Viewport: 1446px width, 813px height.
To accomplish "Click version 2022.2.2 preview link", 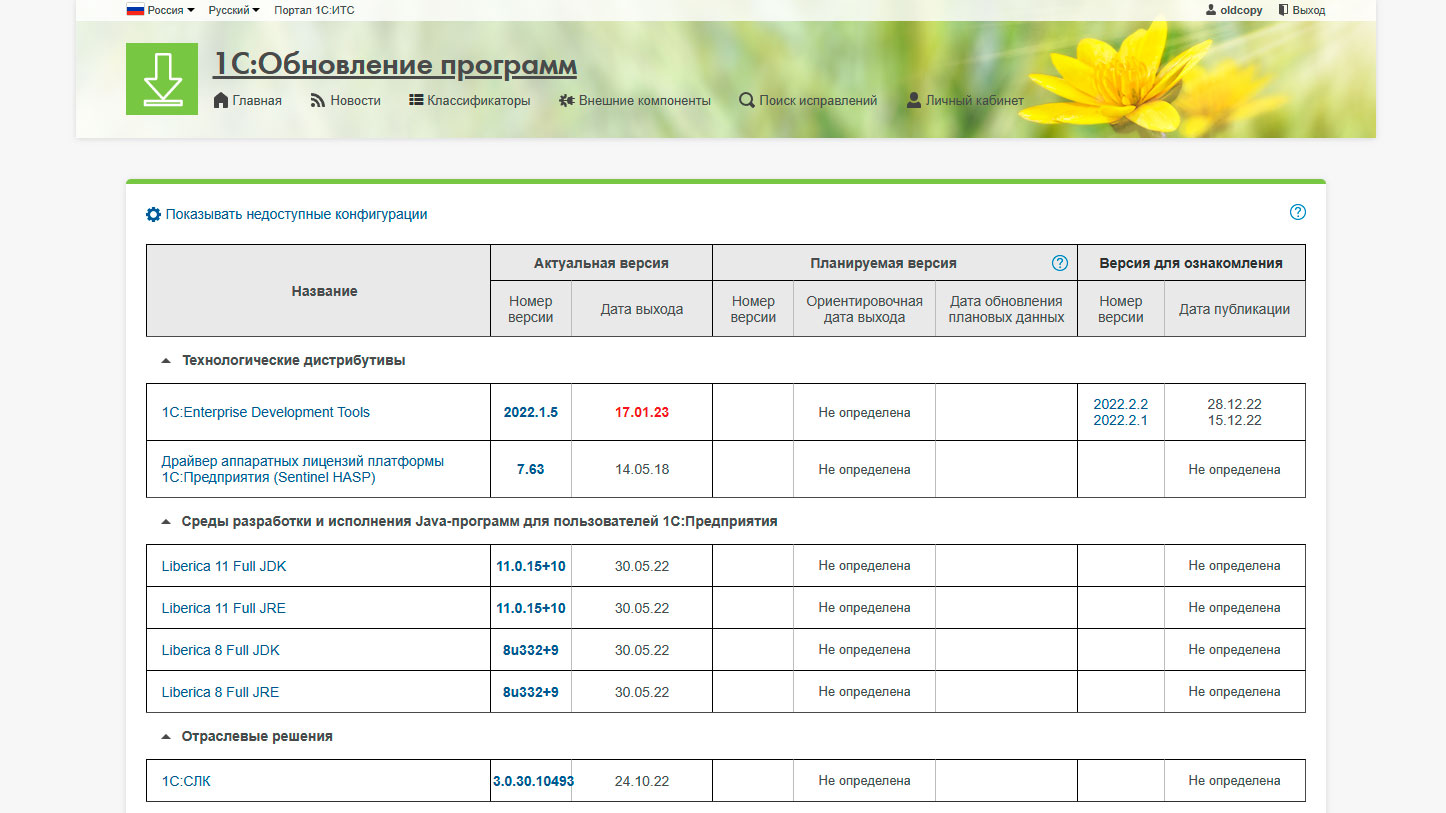I will click(1120, 404).
